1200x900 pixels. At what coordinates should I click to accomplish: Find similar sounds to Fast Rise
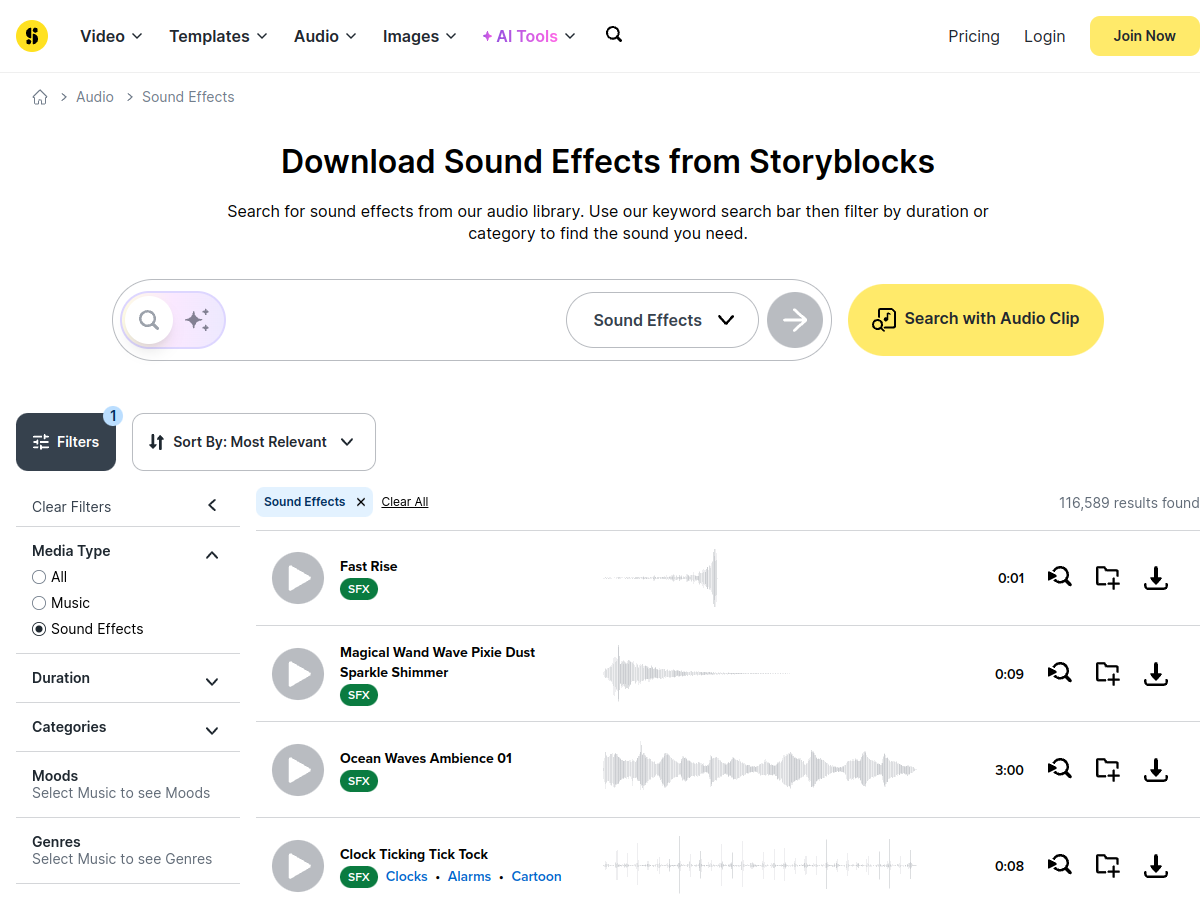point(1060,577)
